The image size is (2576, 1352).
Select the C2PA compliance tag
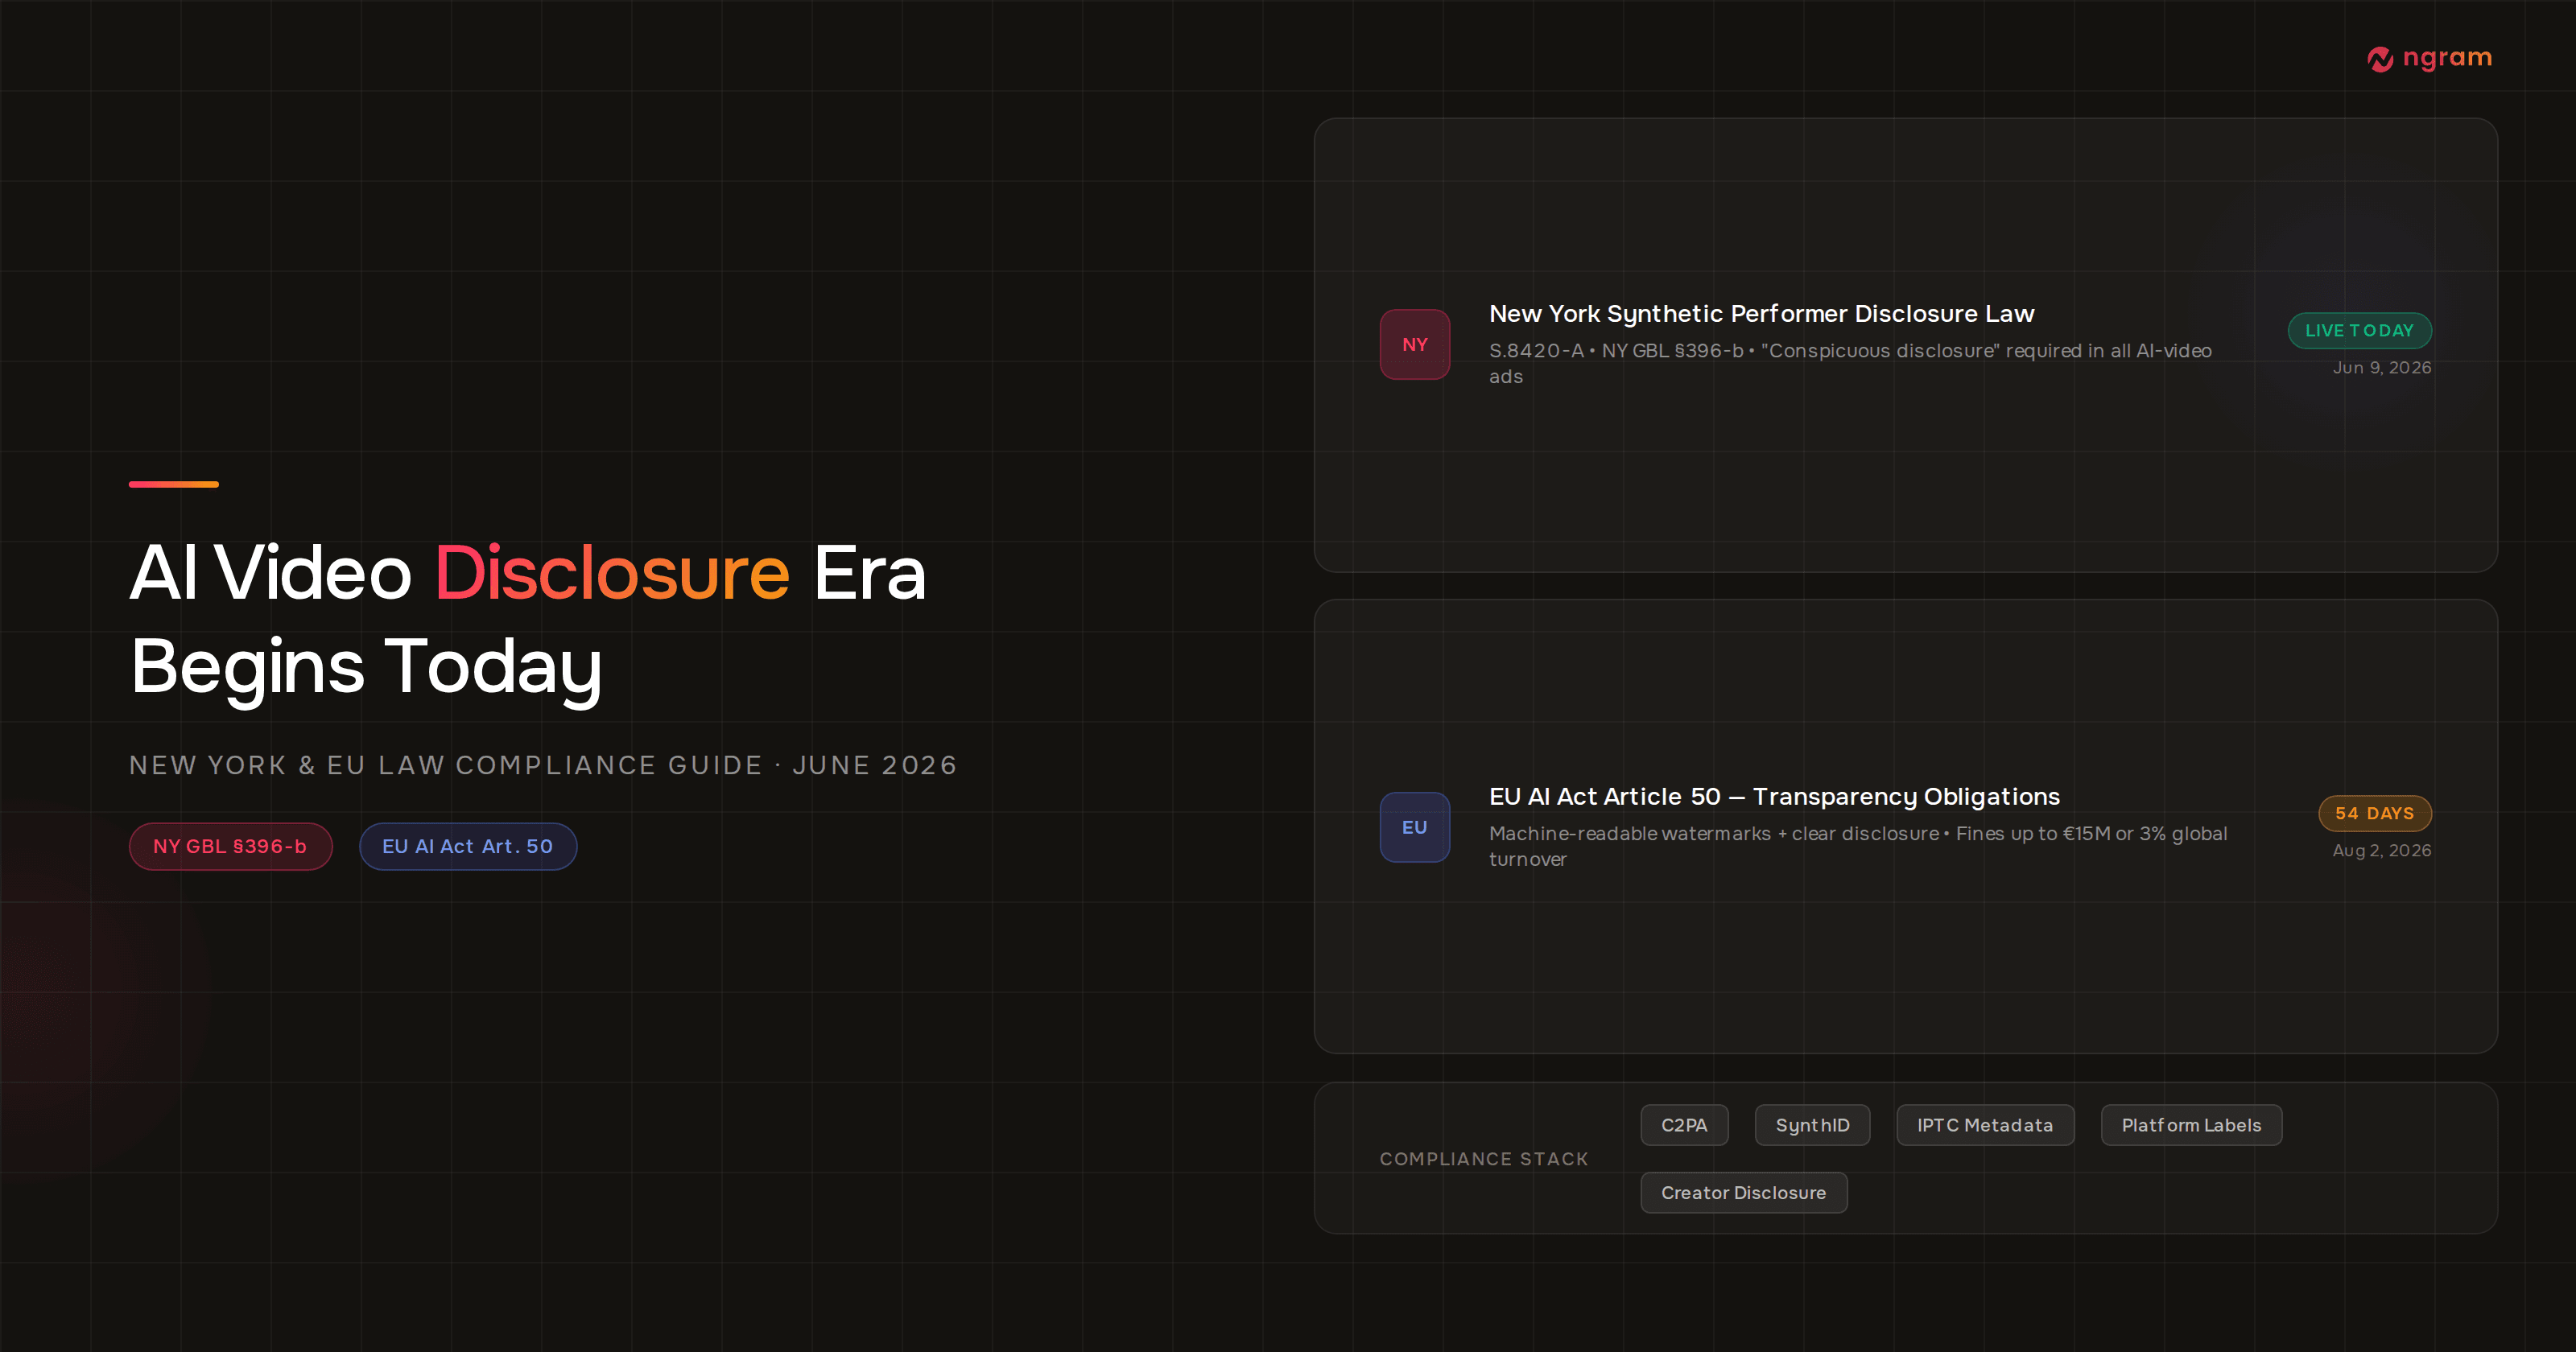(x=1684, y=1125)
